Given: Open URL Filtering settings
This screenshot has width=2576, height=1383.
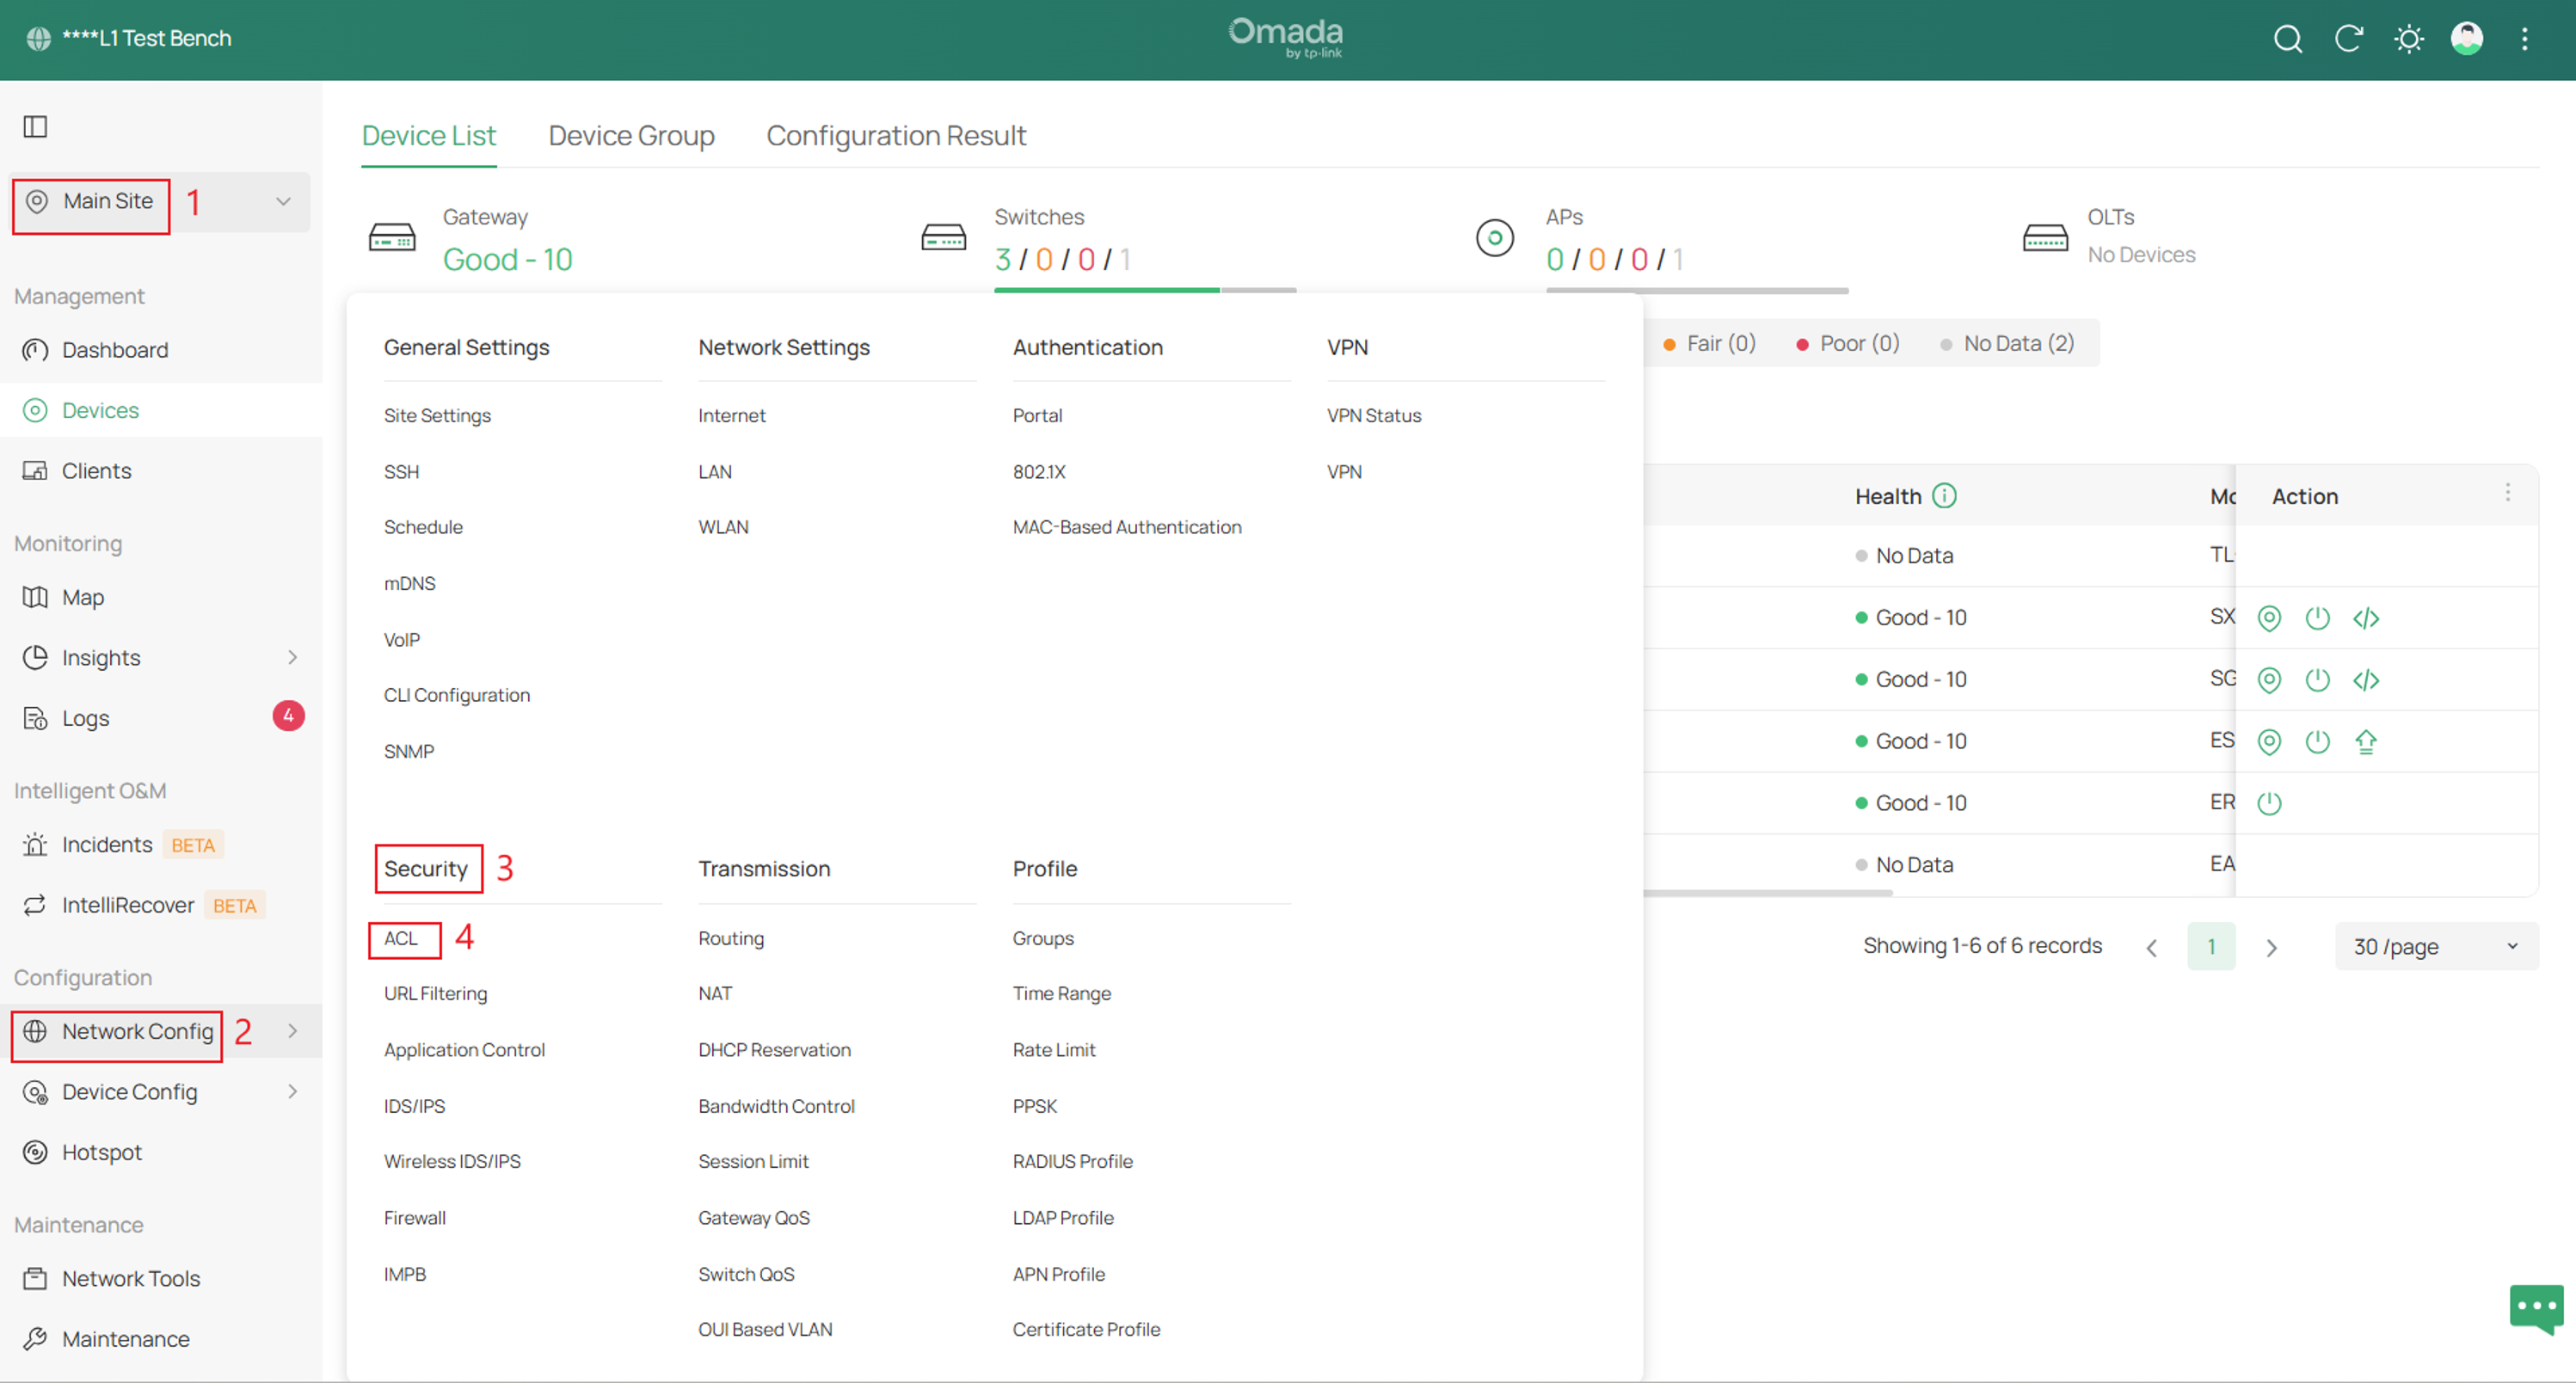Looking at the screenshot, I should coord(435,993).
